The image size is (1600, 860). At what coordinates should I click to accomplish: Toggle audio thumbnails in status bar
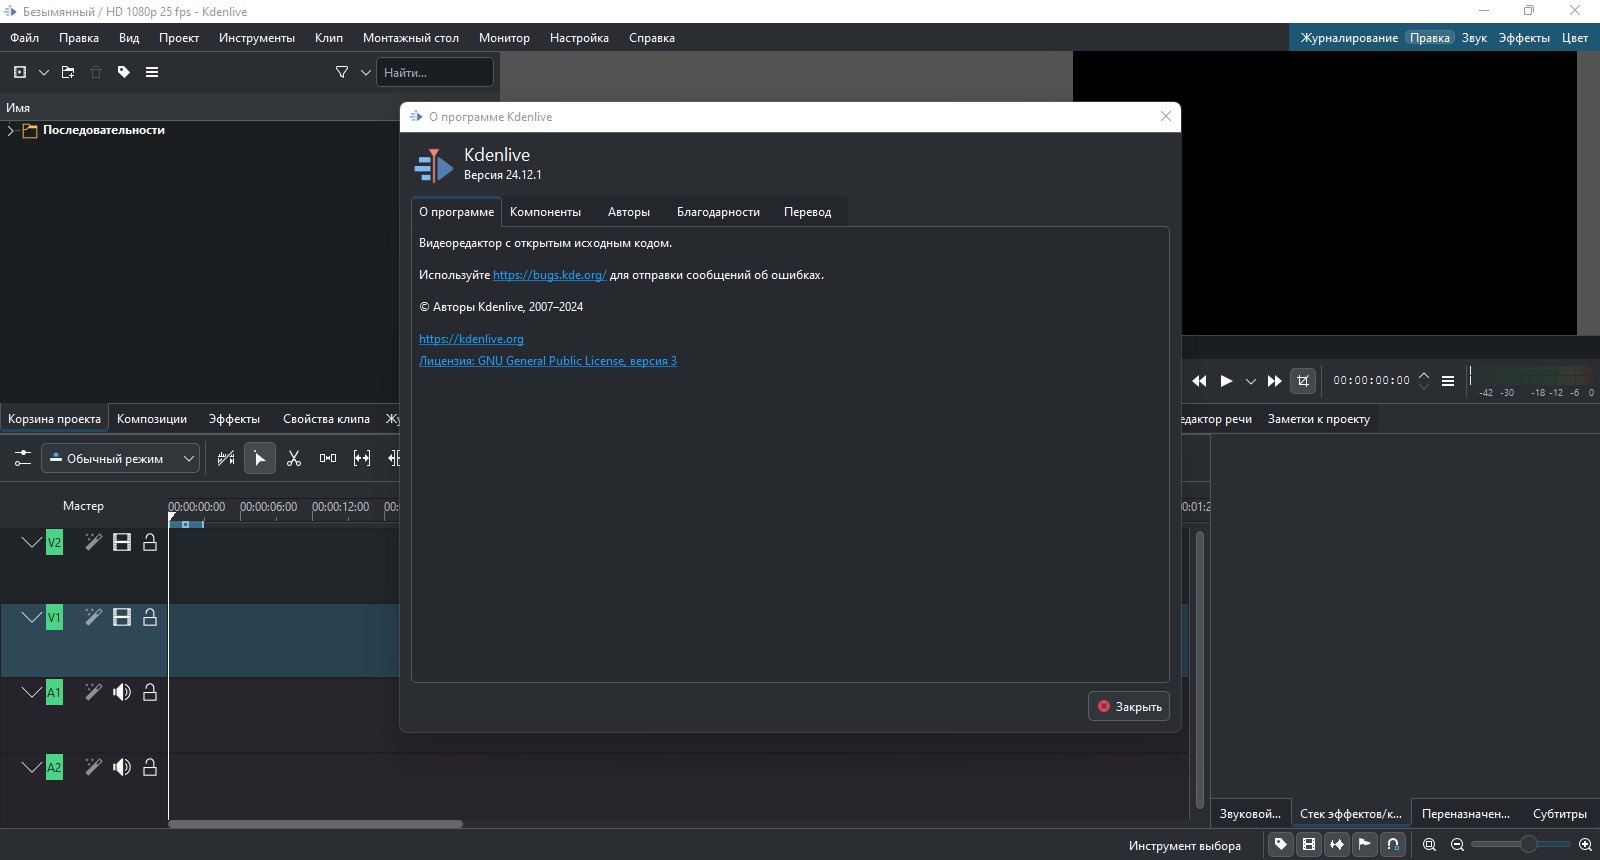pos(1337,845)
